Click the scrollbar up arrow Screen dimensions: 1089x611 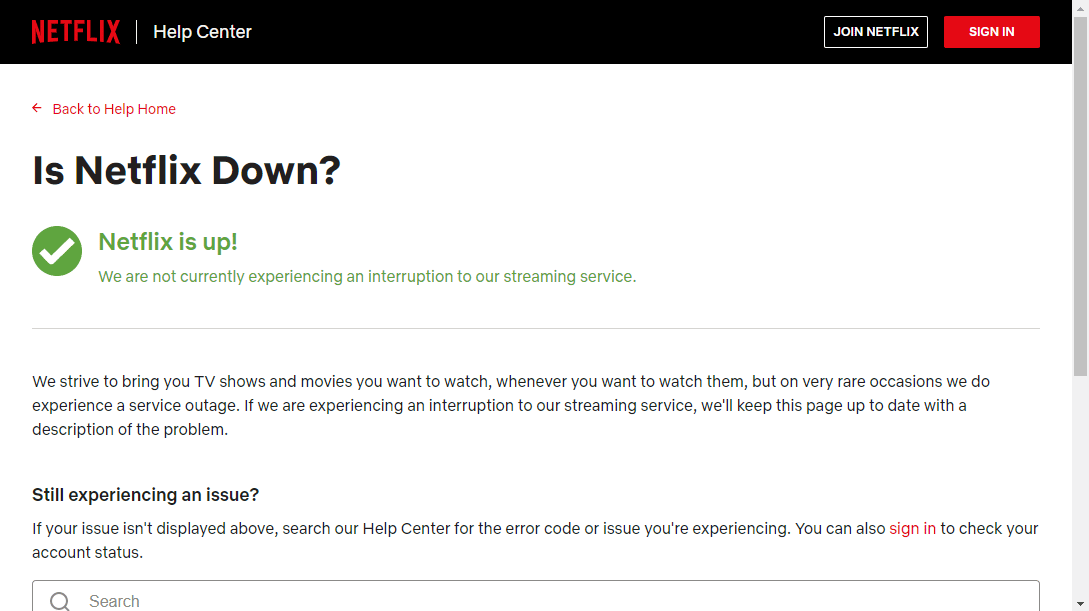(1081, 8)
